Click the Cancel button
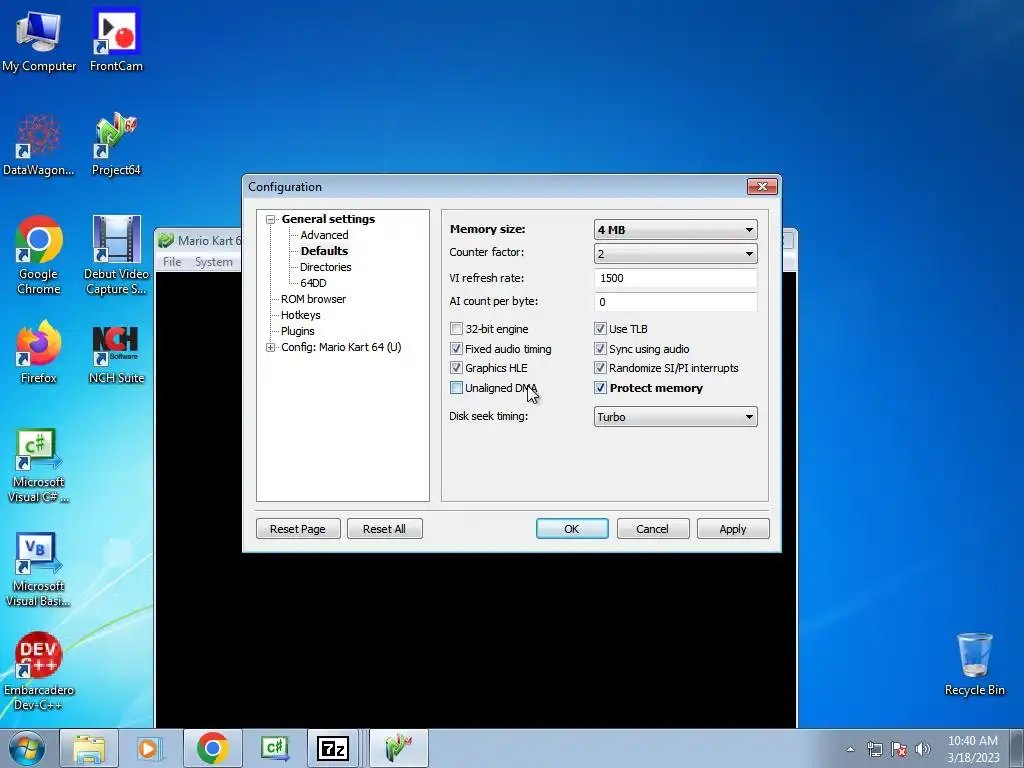This screenshot has width=1024, height=768. [652, 528]
